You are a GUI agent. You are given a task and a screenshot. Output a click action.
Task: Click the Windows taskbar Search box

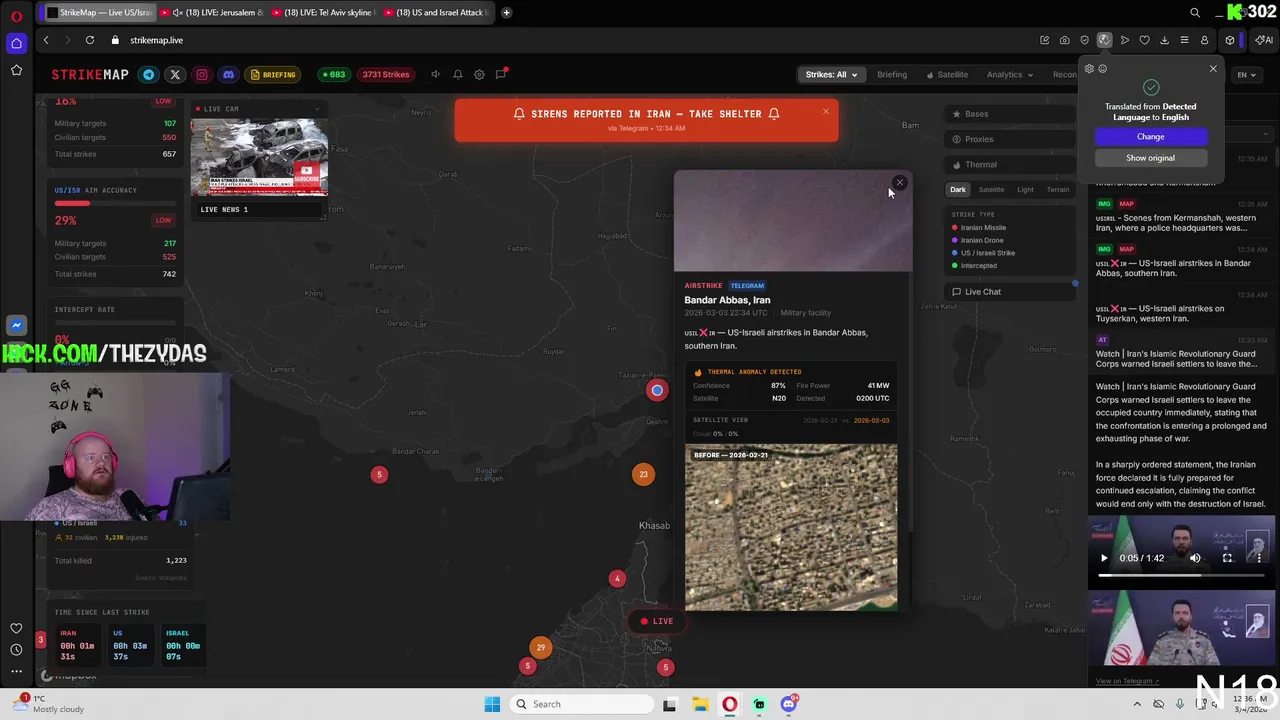[582, 704]
